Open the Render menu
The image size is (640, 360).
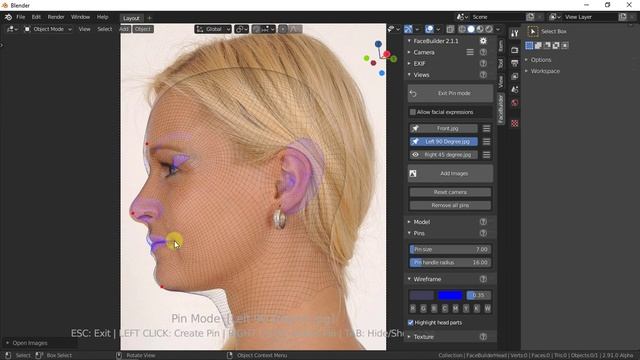[x=56, y=17]
